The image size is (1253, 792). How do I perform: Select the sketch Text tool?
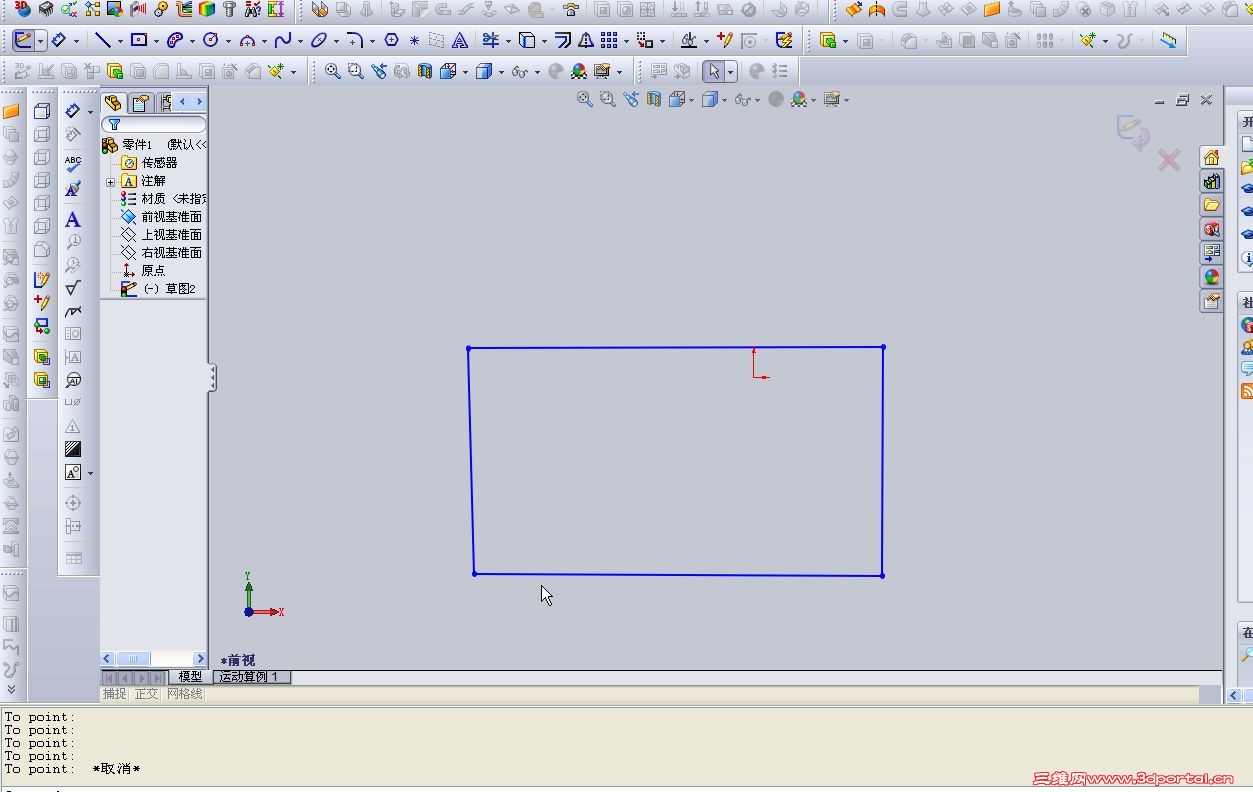[460, 41]
